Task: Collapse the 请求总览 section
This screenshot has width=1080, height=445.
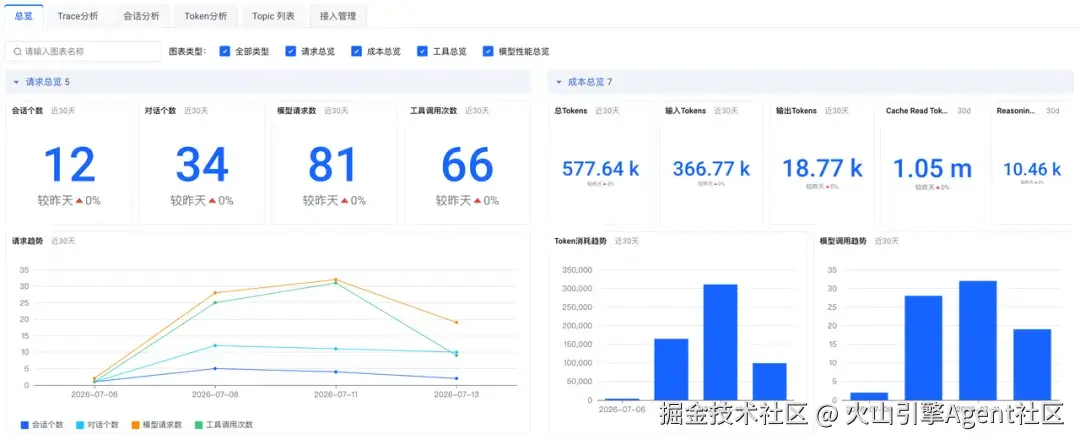Action: 16,82
